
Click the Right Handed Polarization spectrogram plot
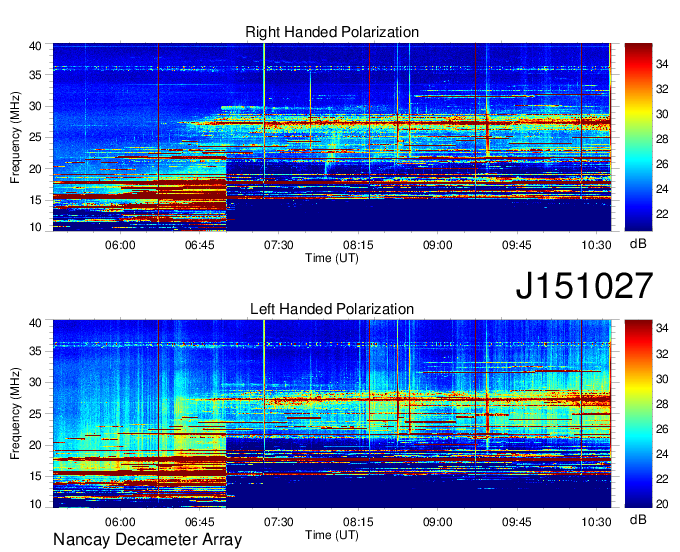(x=332, y=137)
